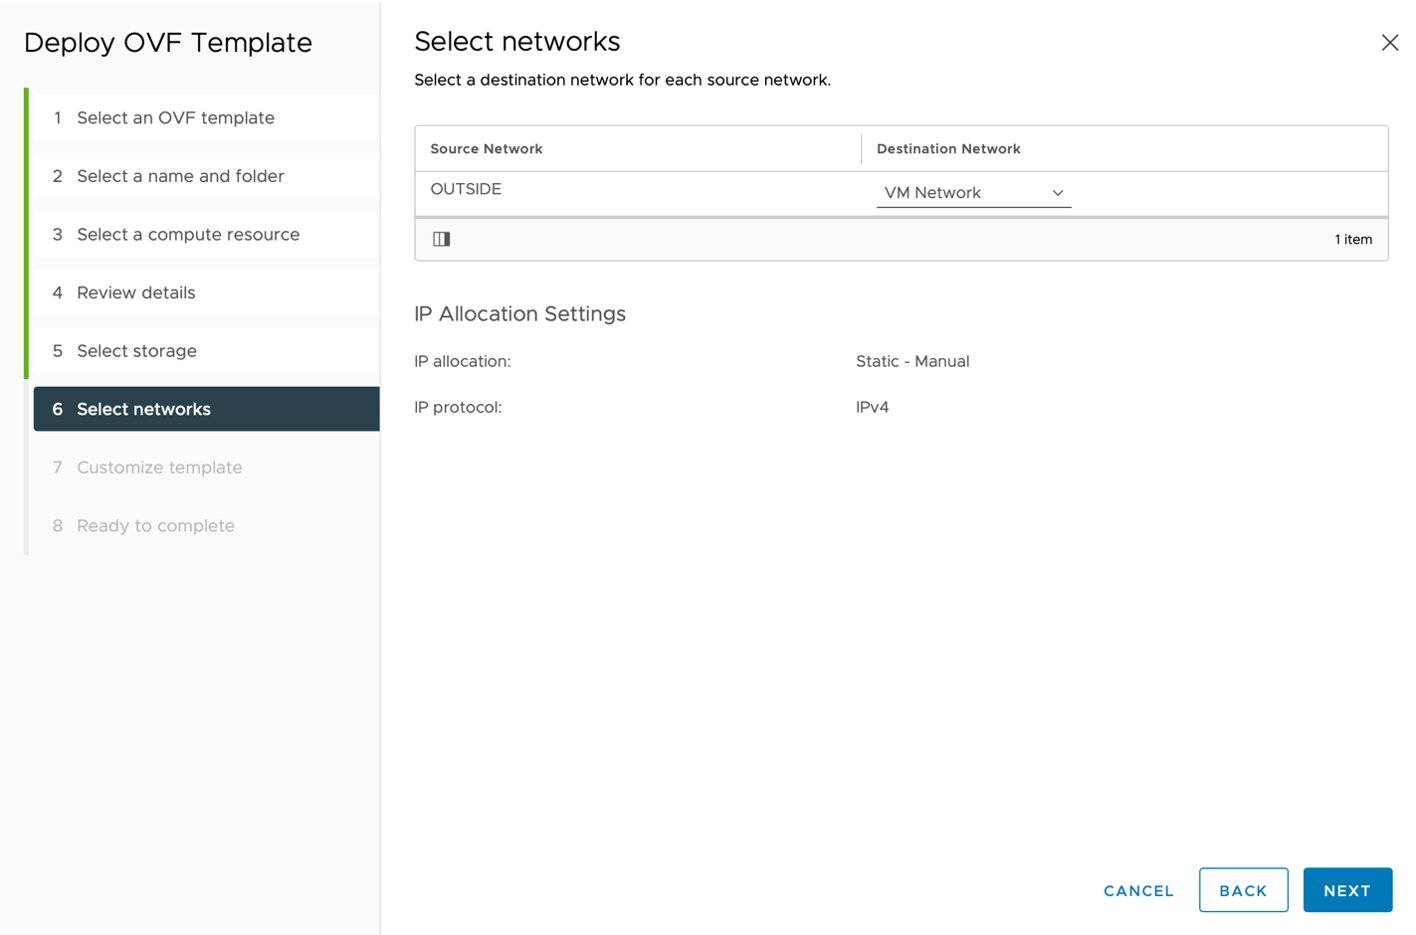Image resolution: width=1416 pixels, height=935 pixels.
Task: Select step 1 Select an OVF template
Action: pyautogui.click(x=175, y=117)
